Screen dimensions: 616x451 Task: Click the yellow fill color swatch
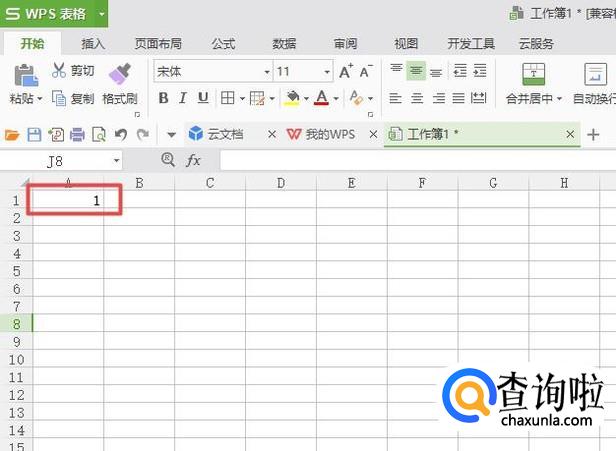(291, 98)
